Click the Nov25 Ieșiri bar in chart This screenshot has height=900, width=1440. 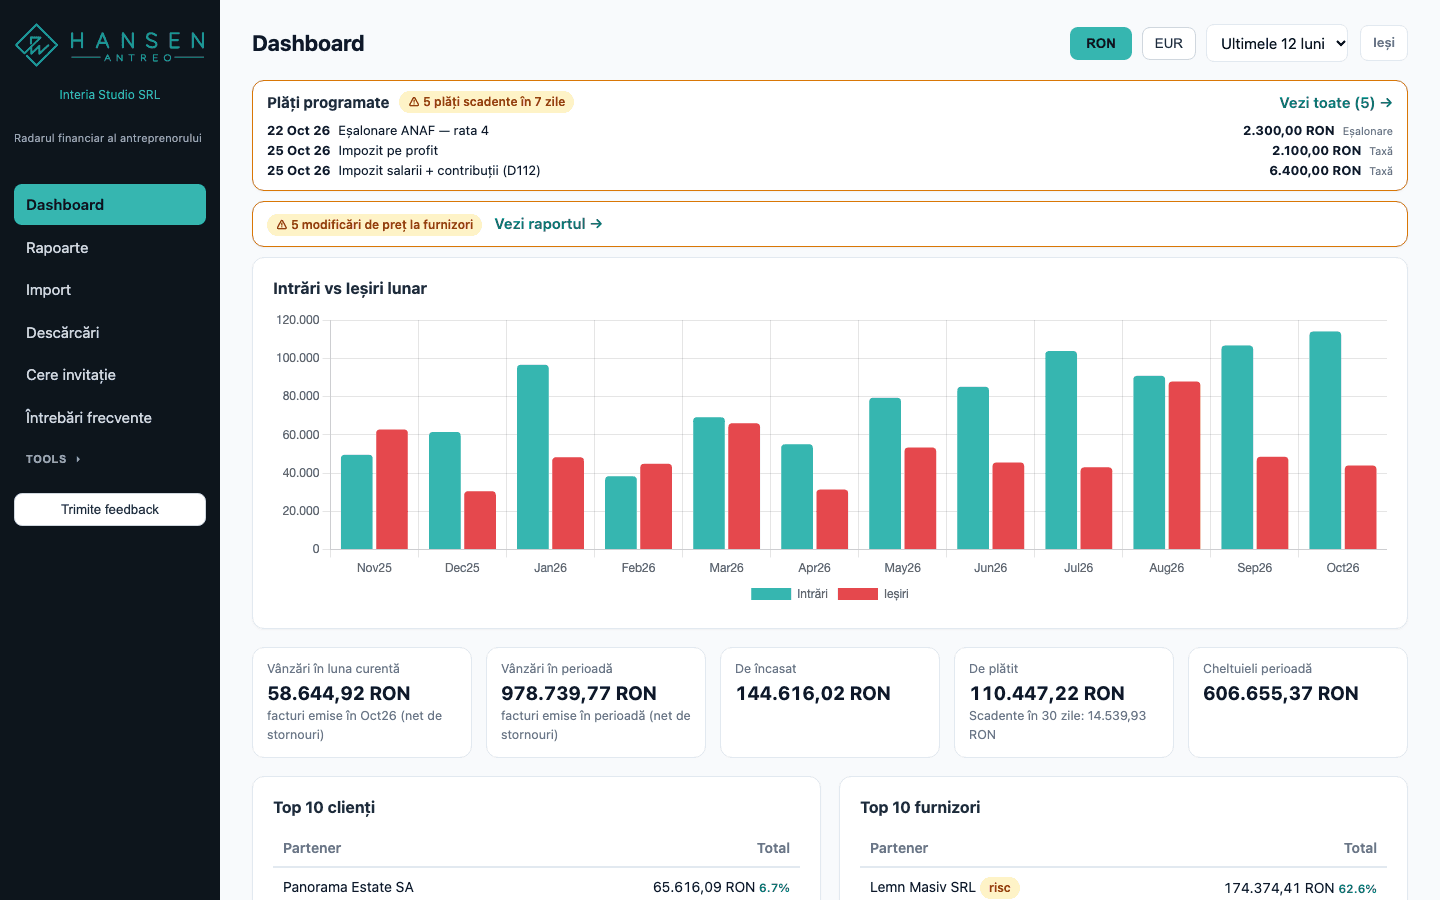pos(392,489)
